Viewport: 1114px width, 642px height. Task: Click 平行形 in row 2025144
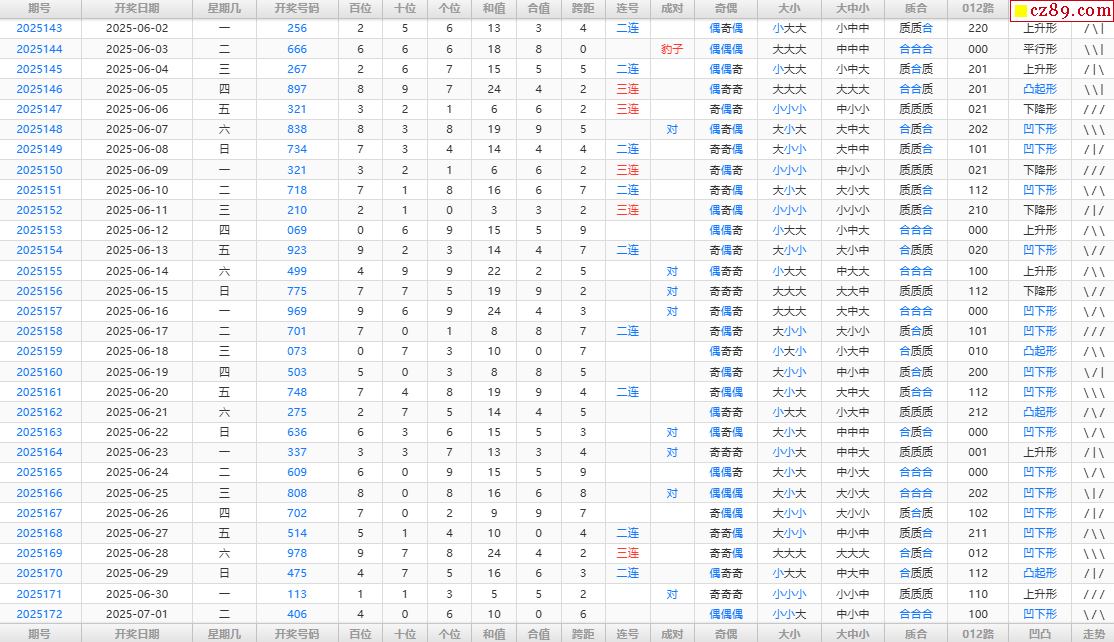(x=1040, y=49)
